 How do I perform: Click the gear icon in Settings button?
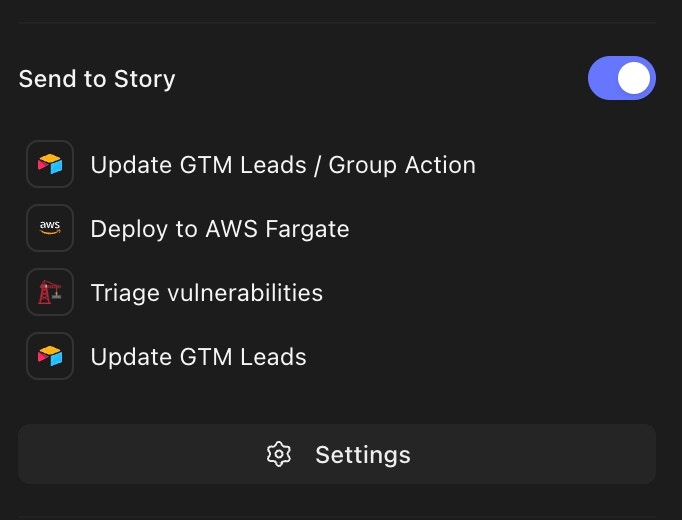(279, 454)
